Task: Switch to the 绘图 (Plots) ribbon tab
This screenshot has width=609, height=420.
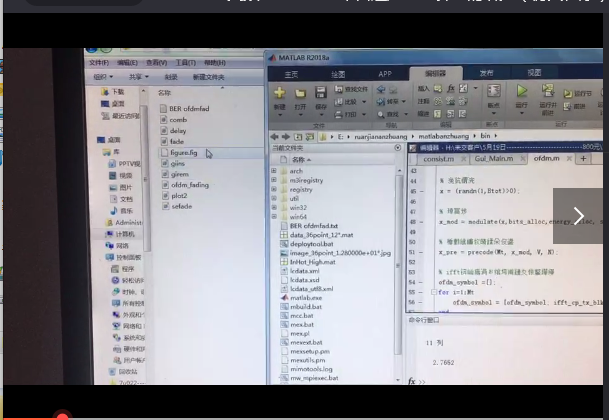Action: coord(338,74)
